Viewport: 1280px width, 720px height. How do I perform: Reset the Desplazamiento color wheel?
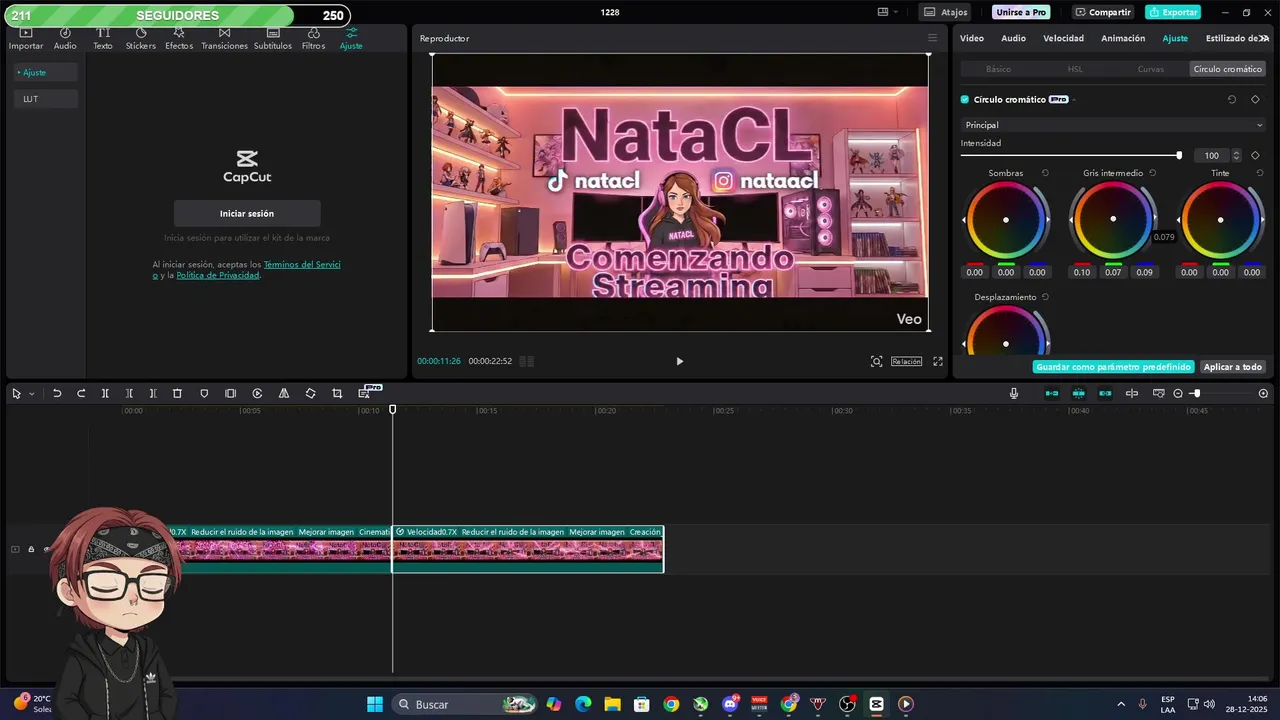[x=1045, y=297]
